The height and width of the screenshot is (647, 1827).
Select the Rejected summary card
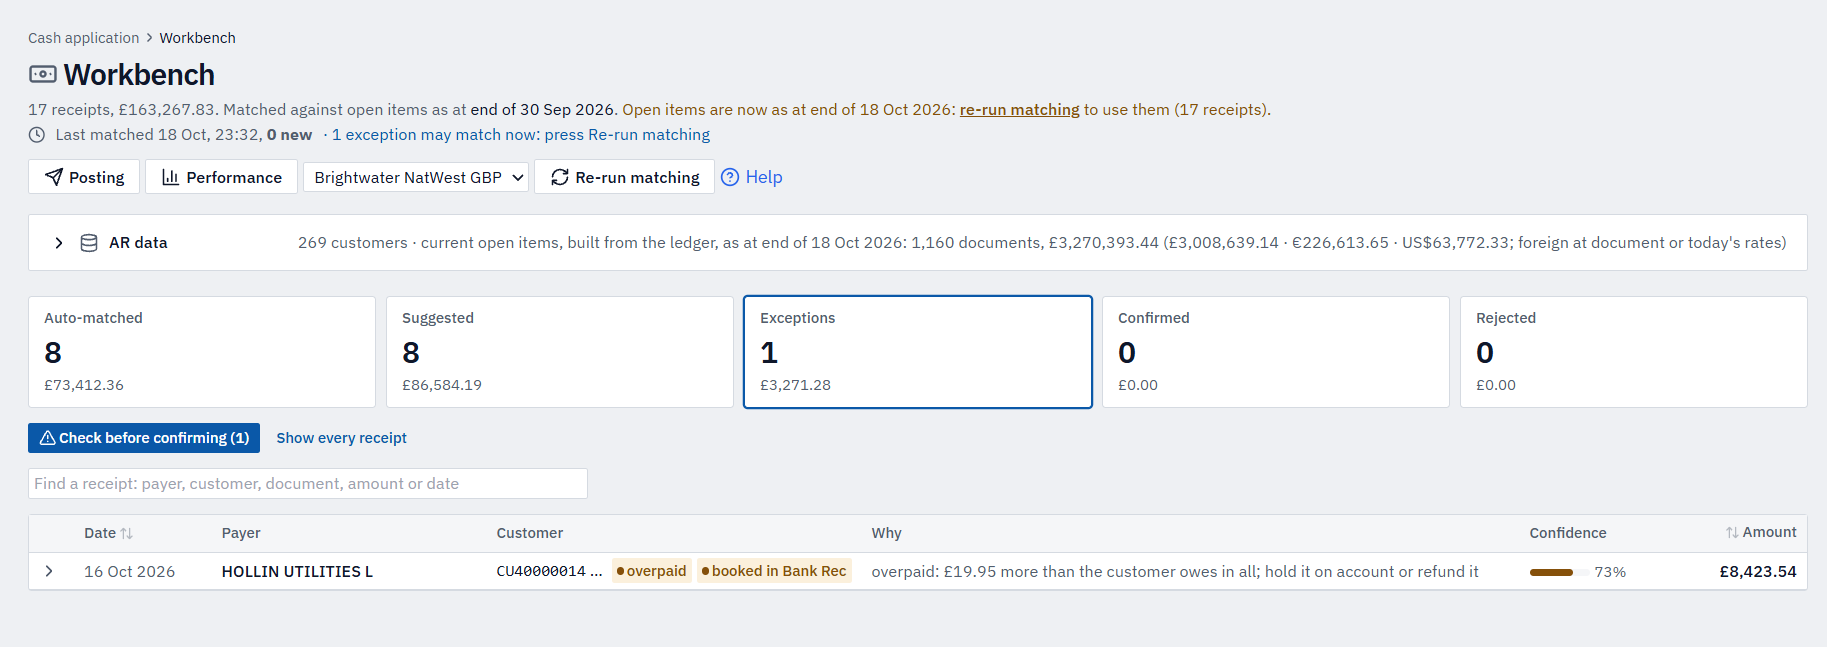click(x=1634, y=352)
